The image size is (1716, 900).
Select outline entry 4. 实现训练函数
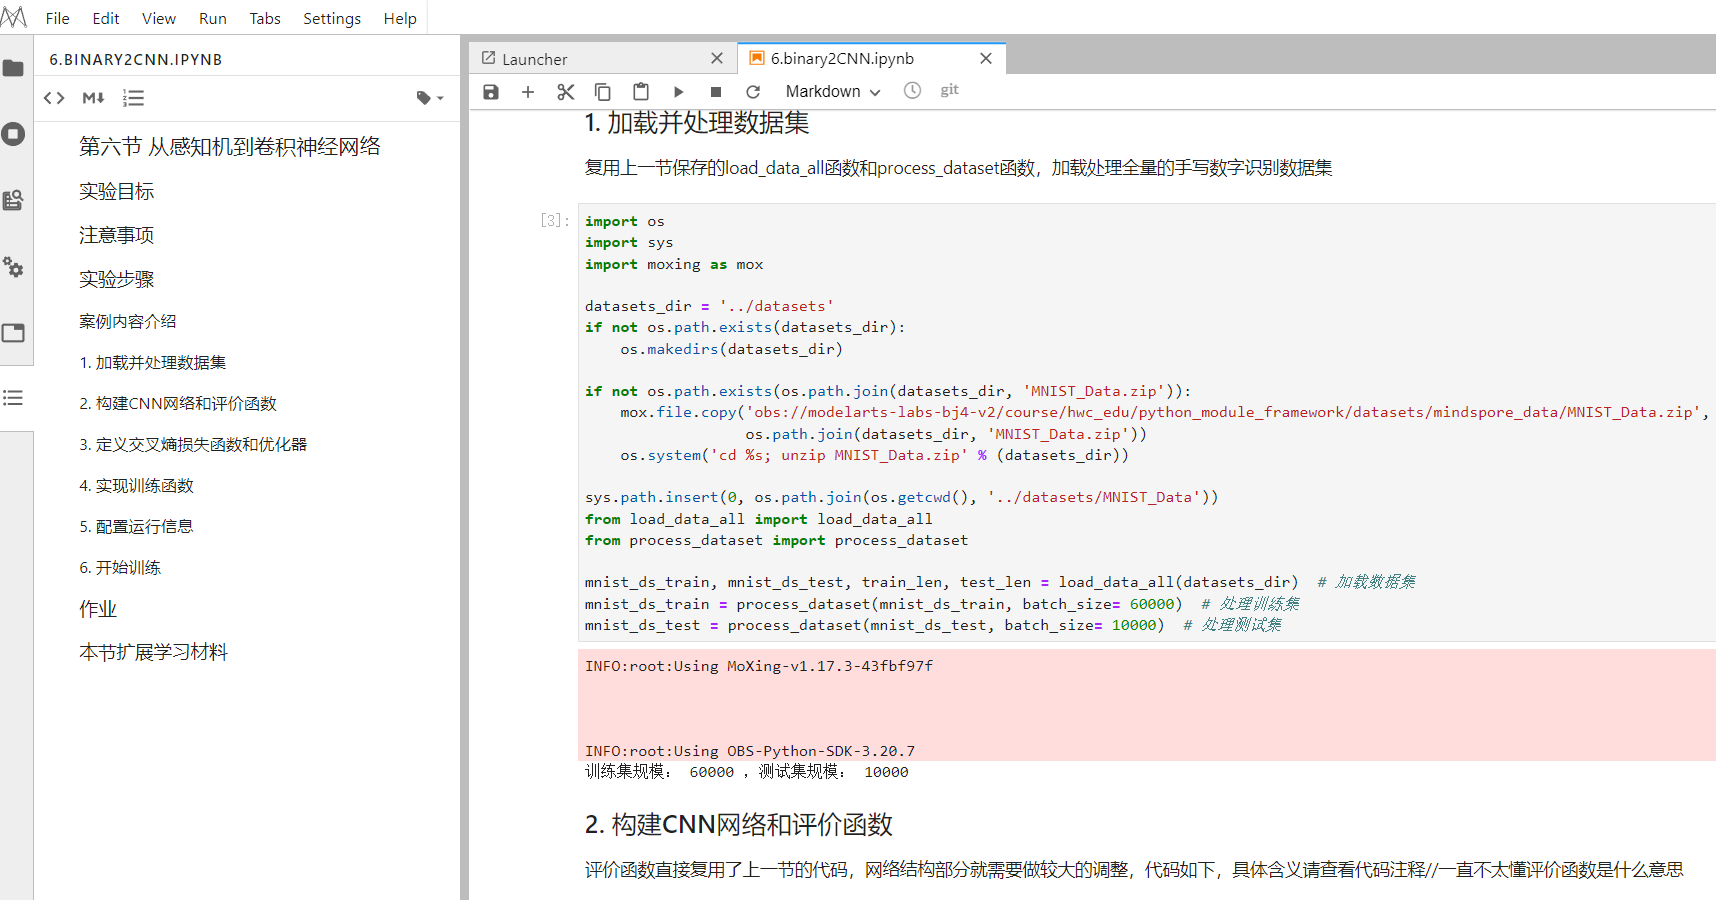point(137,485)
